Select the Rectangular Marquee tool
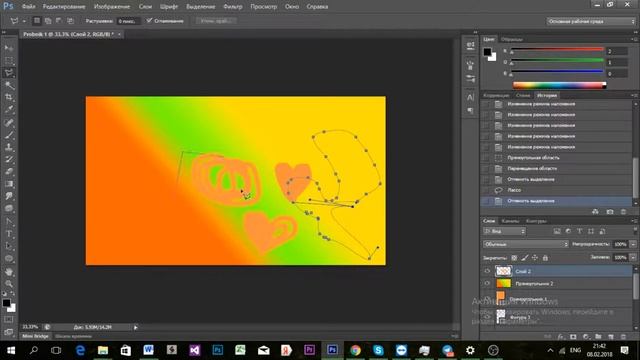The image size is (640, 360). click(9, 60)
